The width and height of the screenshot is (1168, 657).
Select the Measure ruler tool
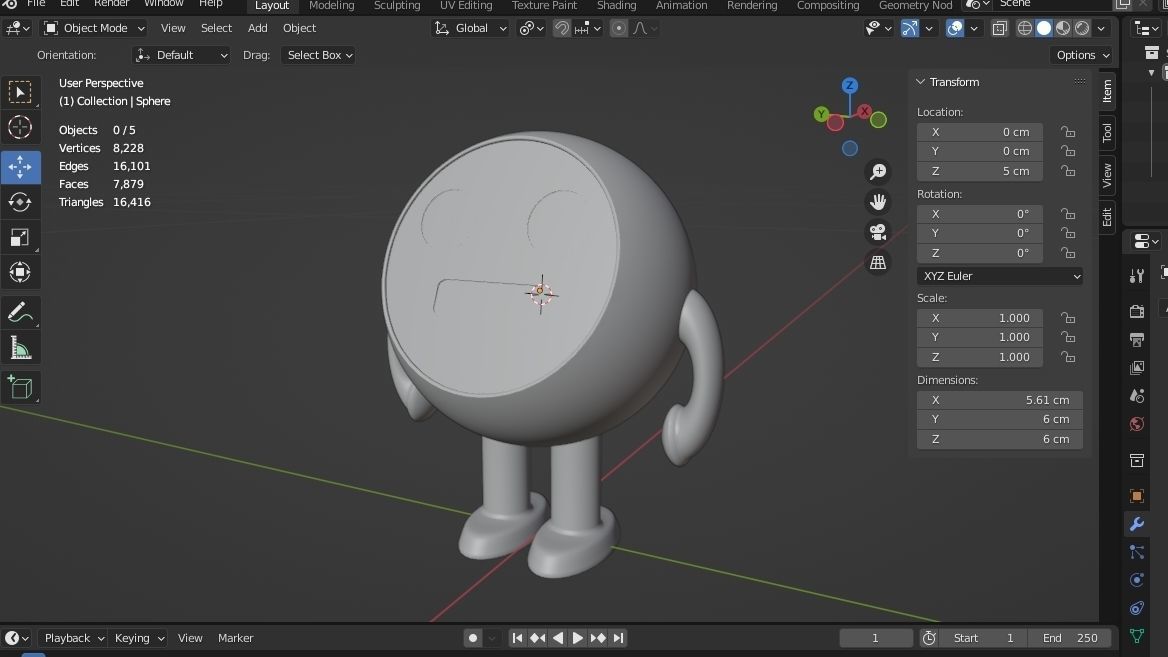(x=20, y=348)
